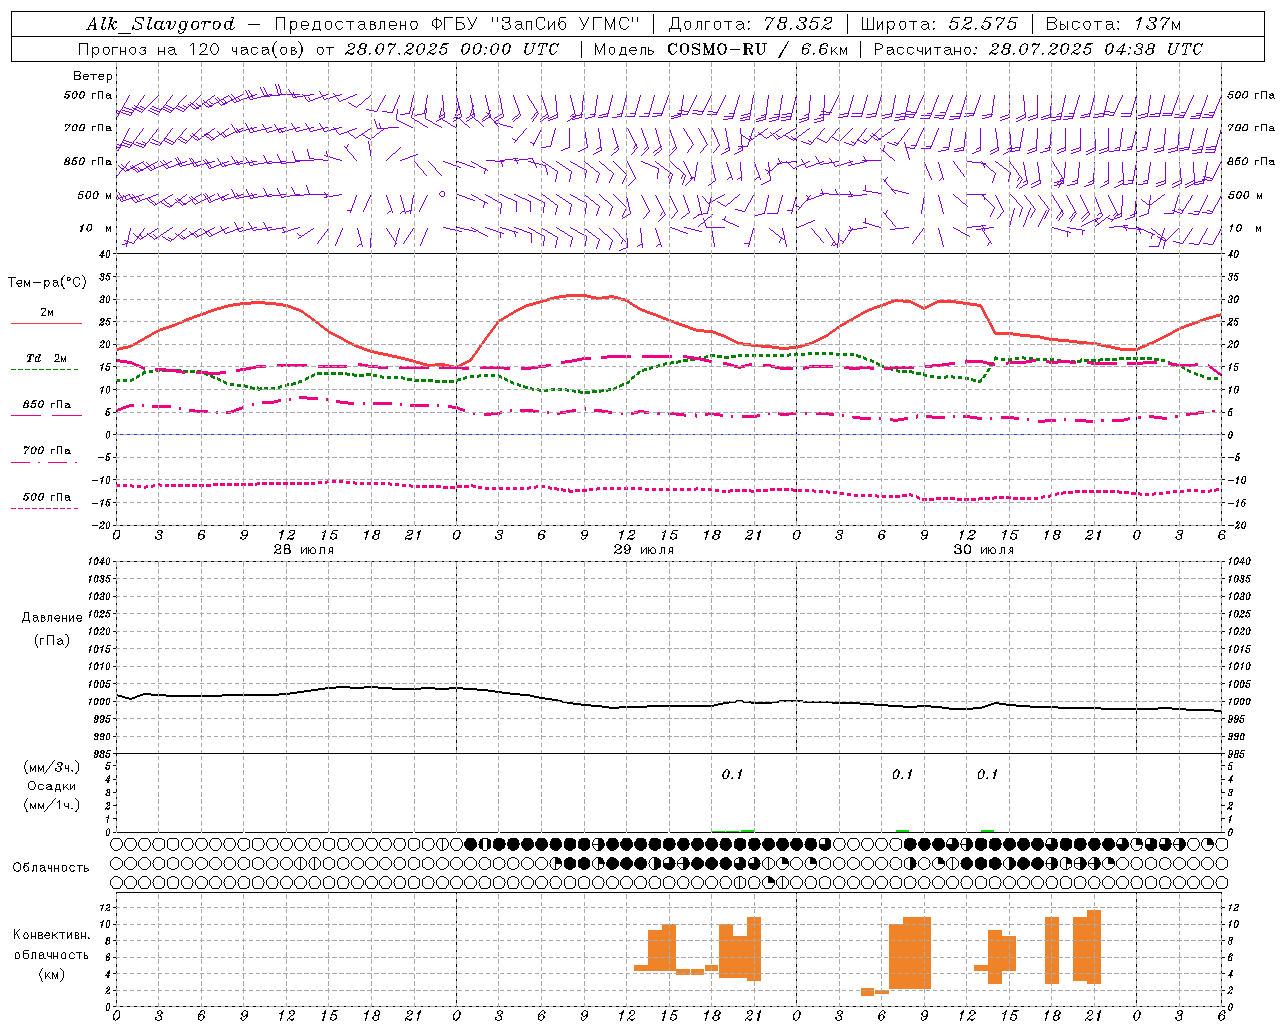Image resolution: width=1280 pixels, height=1024 pixels.
Task: Click the 0.1 precipitation value on 29 июля
Action: (732, 774)
